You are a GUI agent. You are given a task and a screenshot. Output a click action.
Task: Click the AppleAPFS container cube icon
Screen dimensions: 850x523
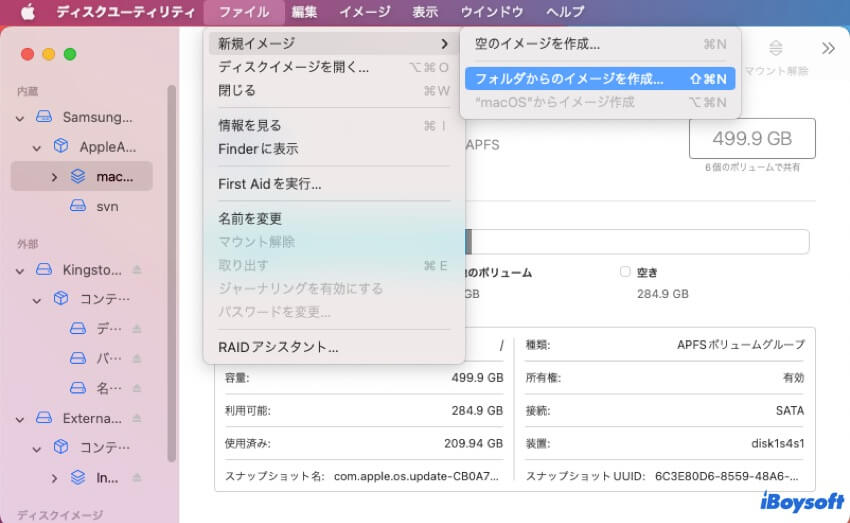[61, 146]
